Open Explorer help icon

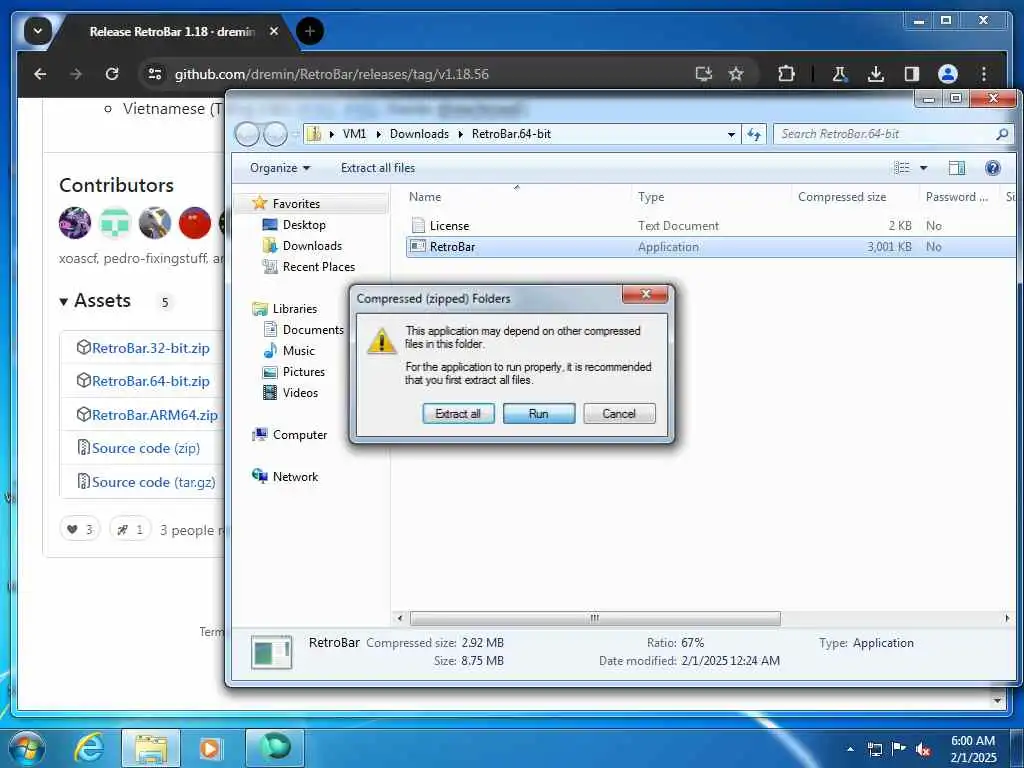[x=993, y=168]
